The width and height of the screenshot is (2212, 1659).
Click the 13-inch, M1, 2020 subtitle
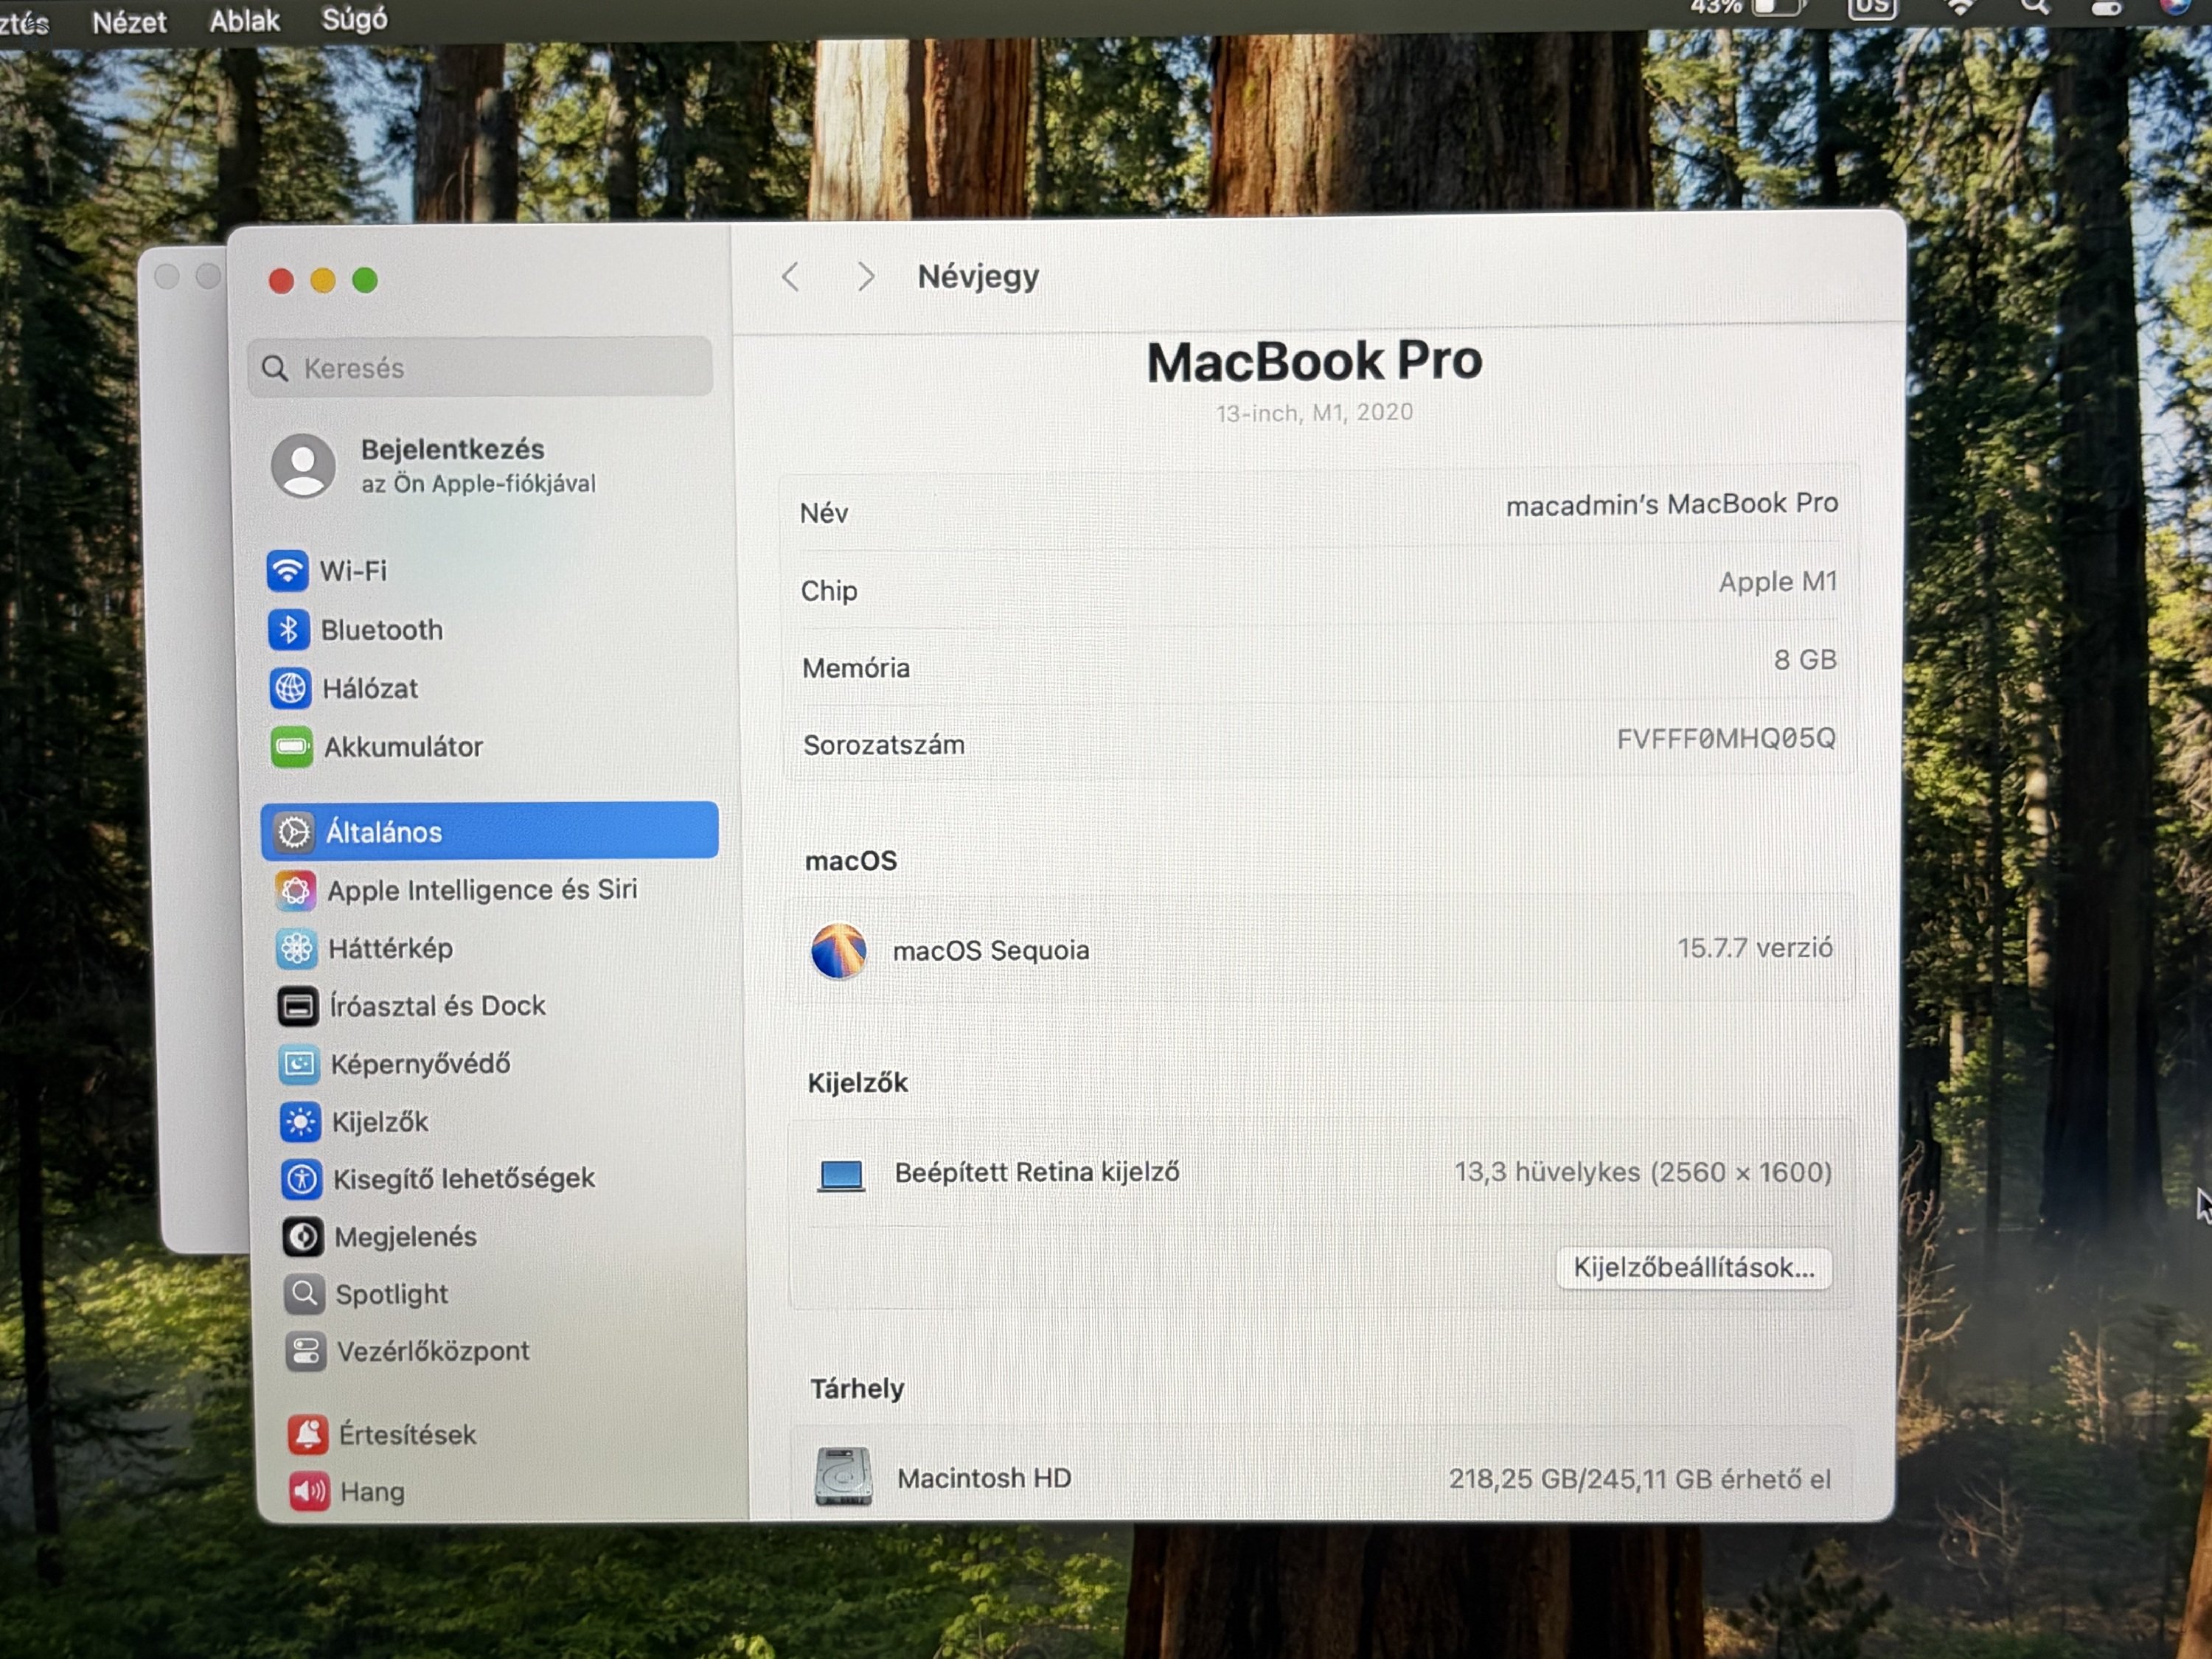click(1314, 412)
